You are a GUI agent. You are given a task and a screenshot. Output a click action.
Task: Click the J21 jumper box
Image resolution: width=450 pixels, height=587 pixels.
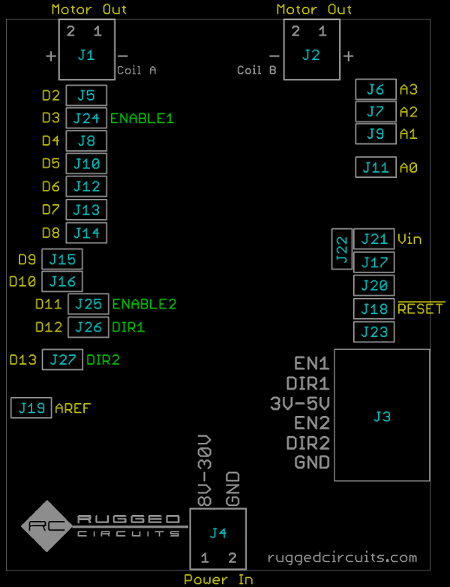tap(374, 239)
